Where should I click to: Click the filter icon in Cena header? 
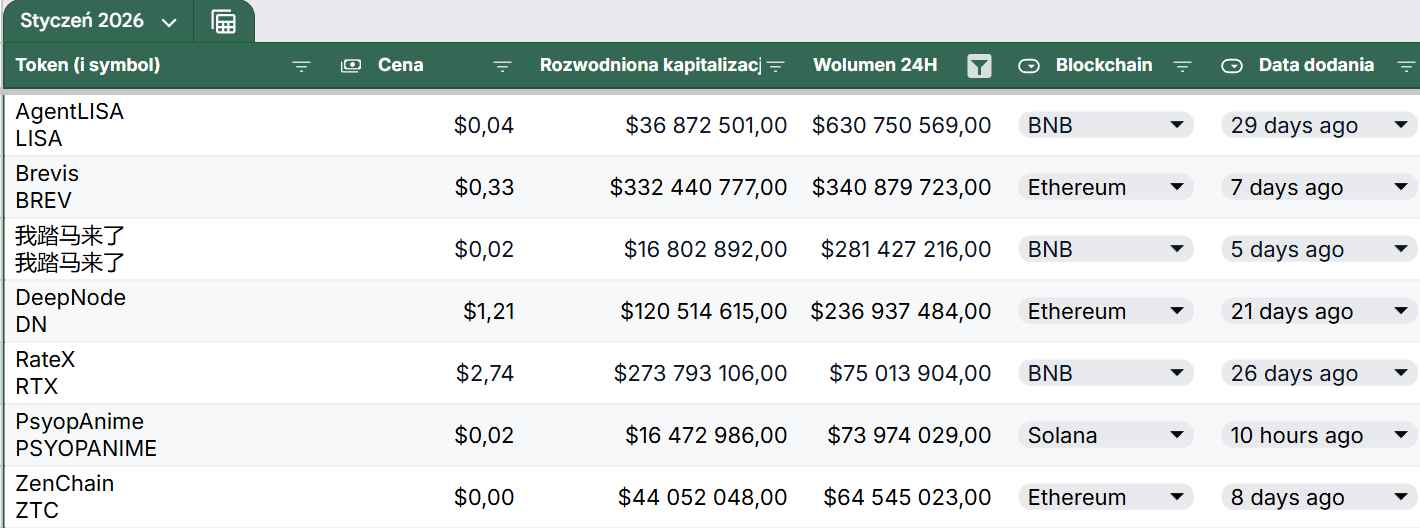[x=503, y=66]
